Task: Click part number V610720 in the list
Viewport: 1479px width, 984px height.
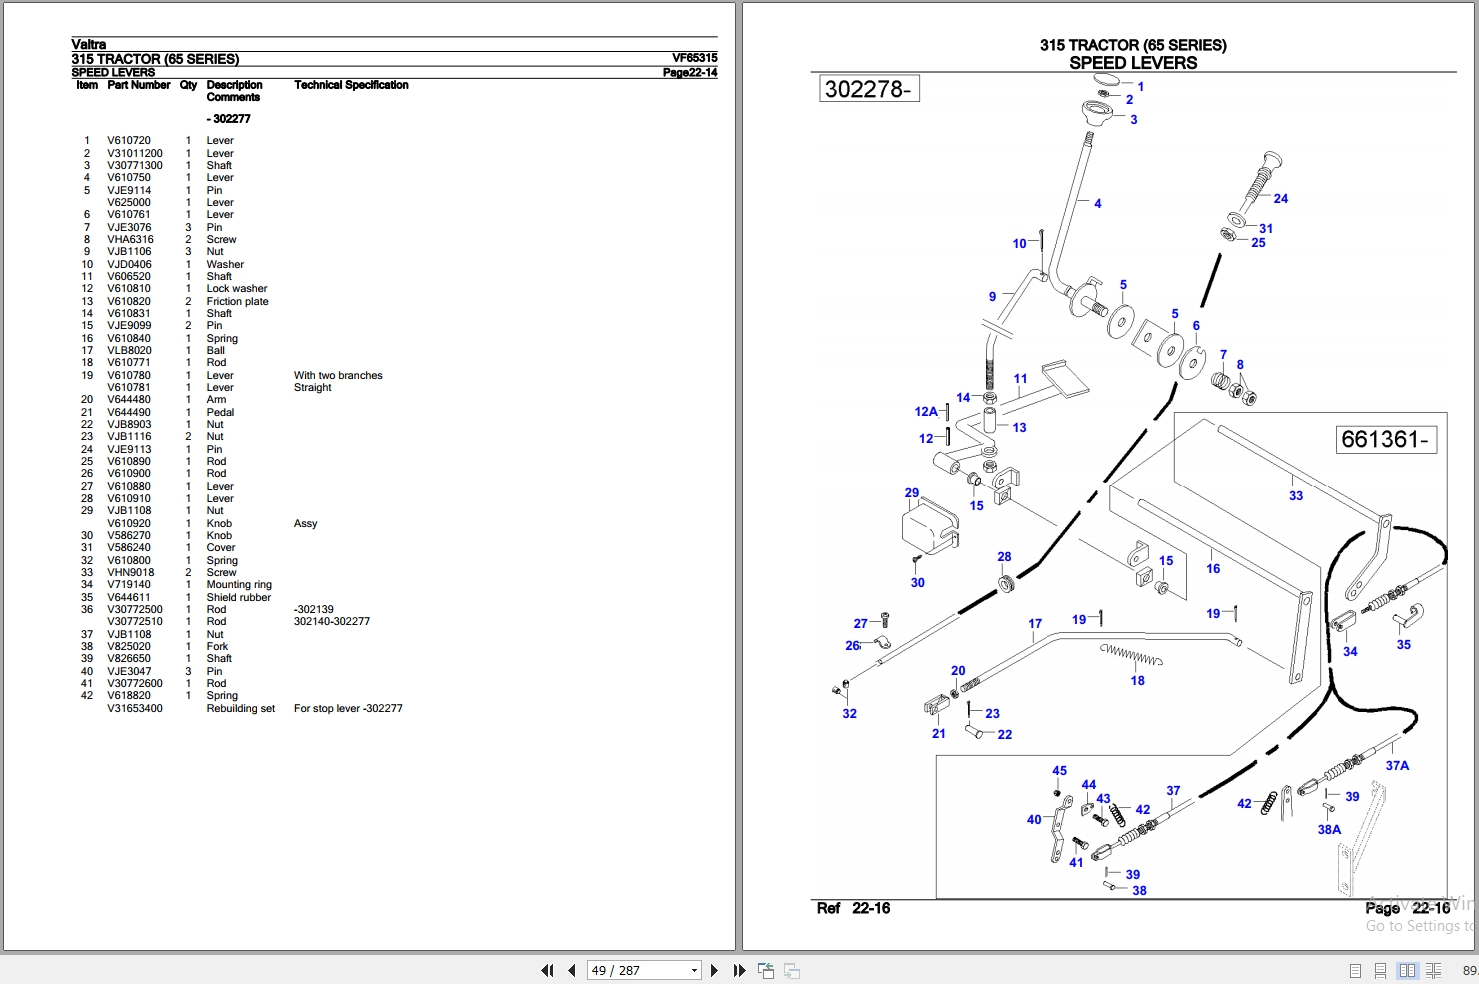Action: (129, 141)
